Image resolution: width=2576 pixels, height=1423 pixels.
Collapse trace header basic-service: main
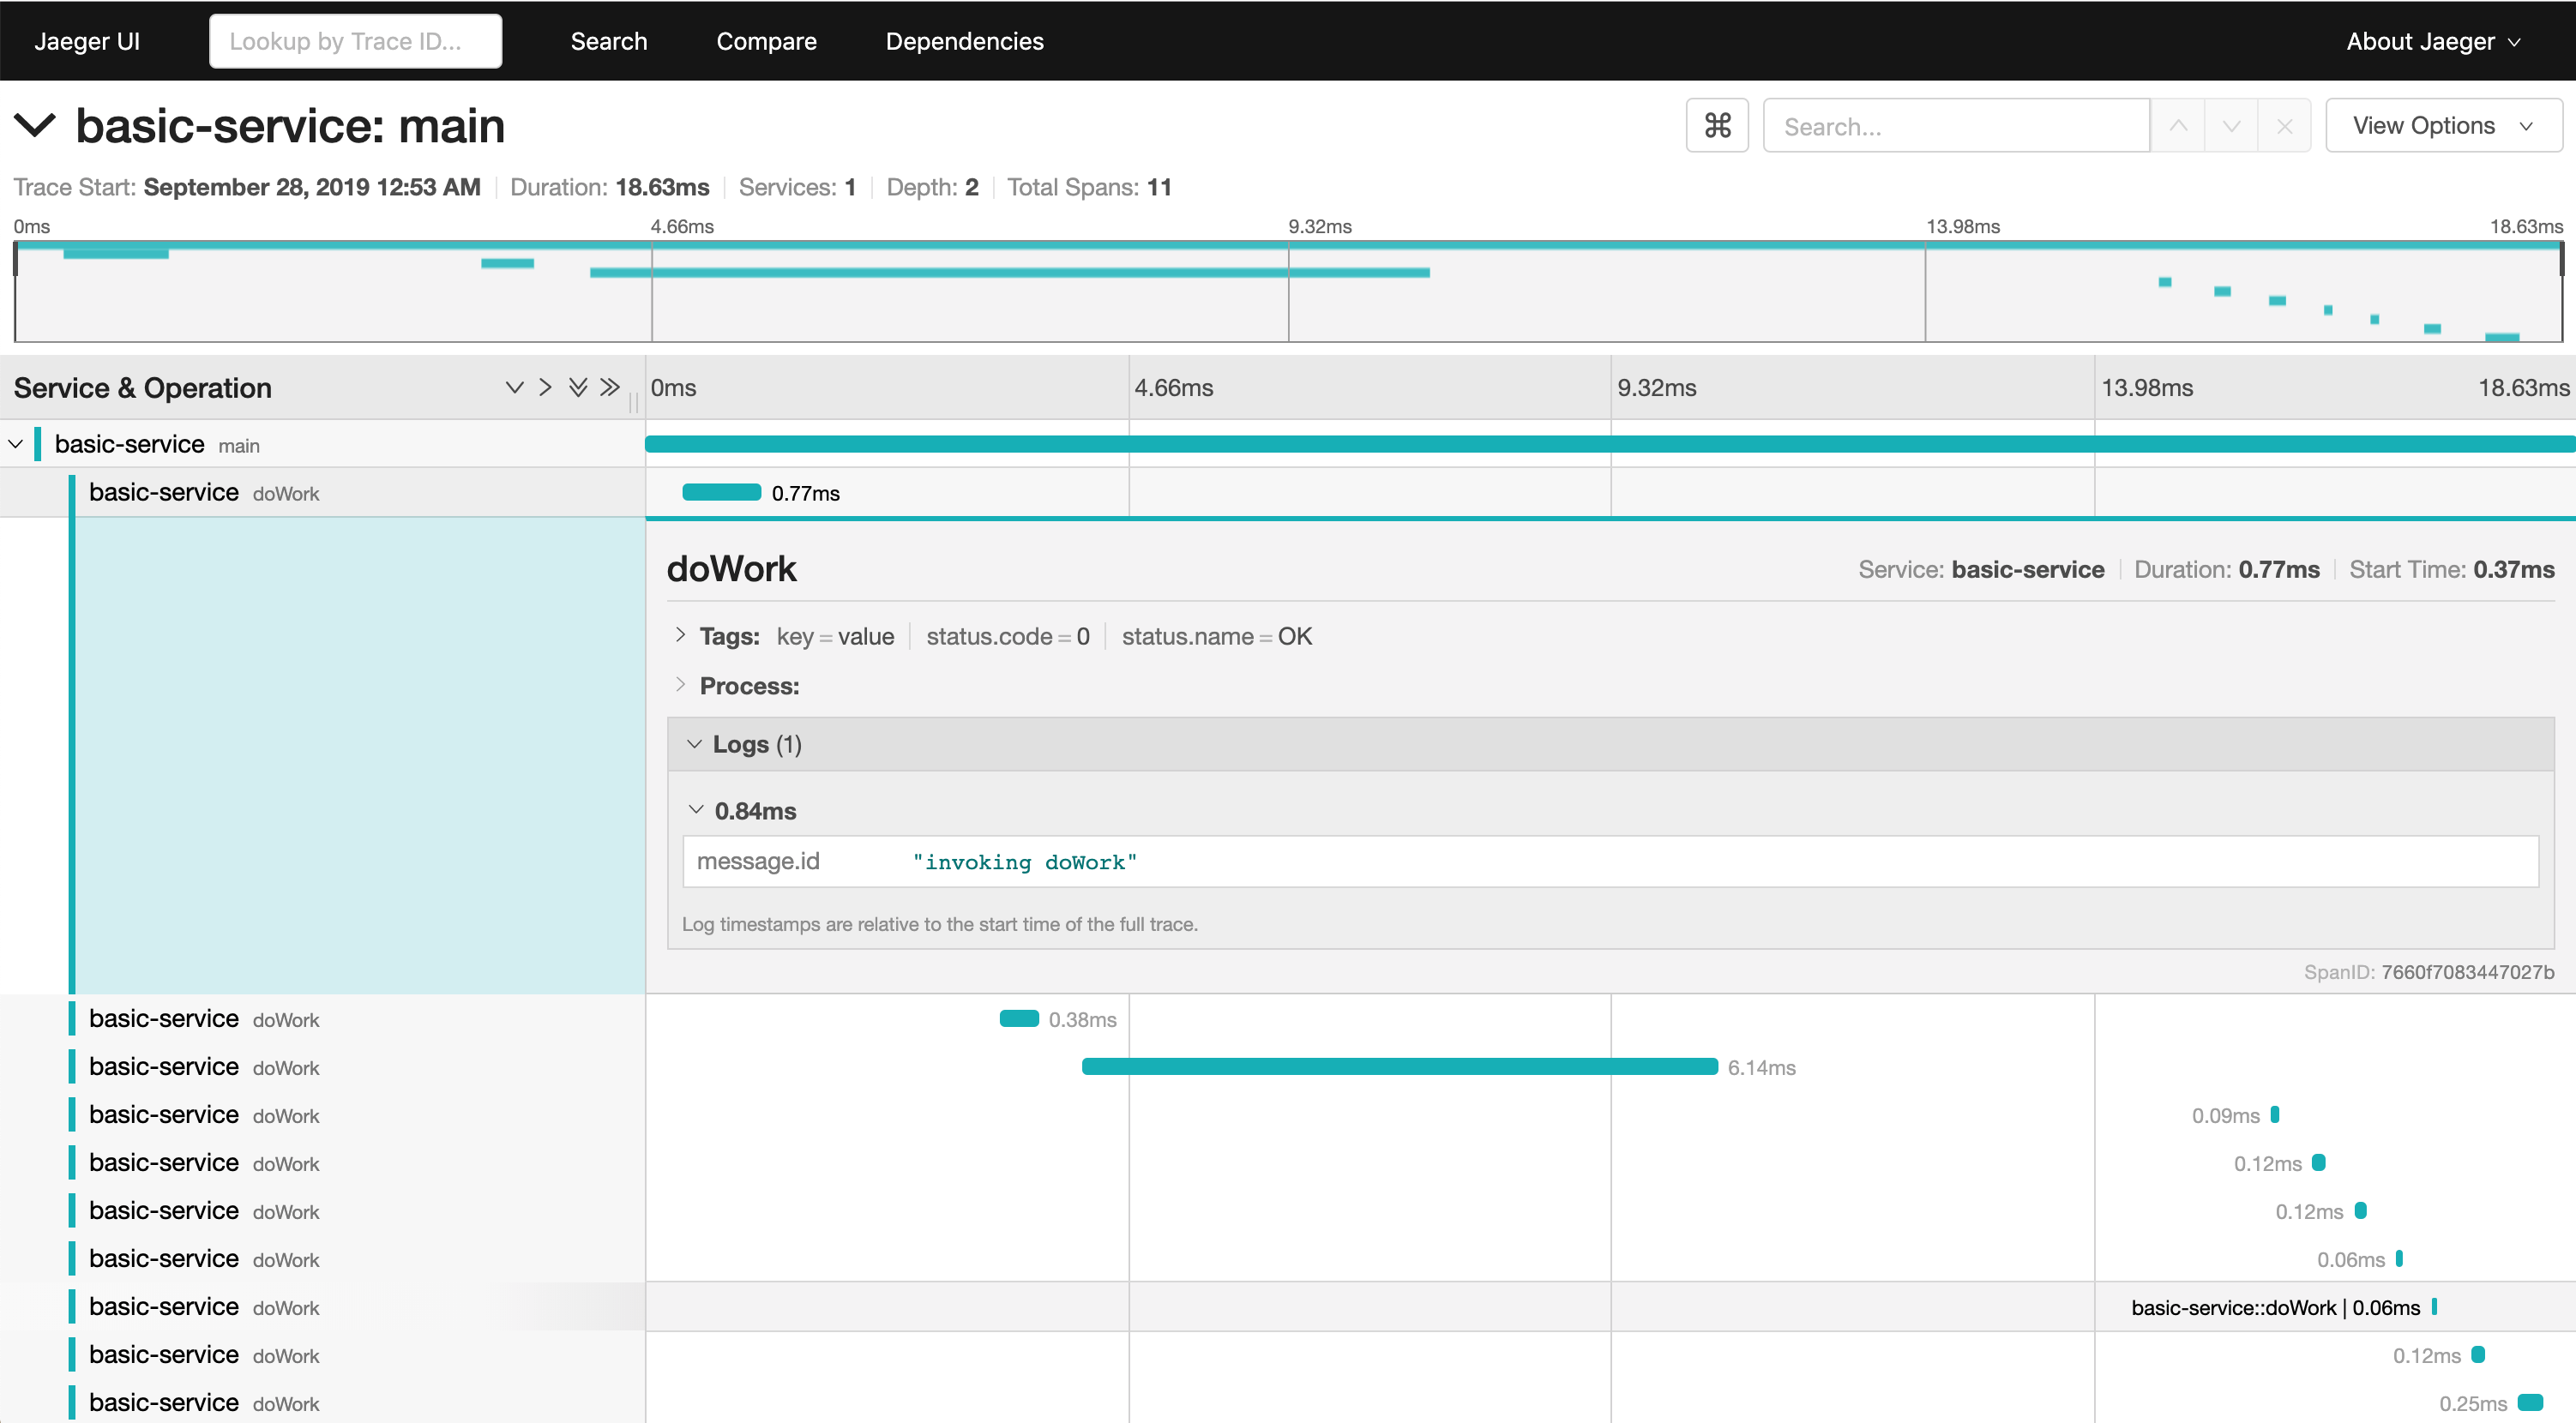coord(35,126)
